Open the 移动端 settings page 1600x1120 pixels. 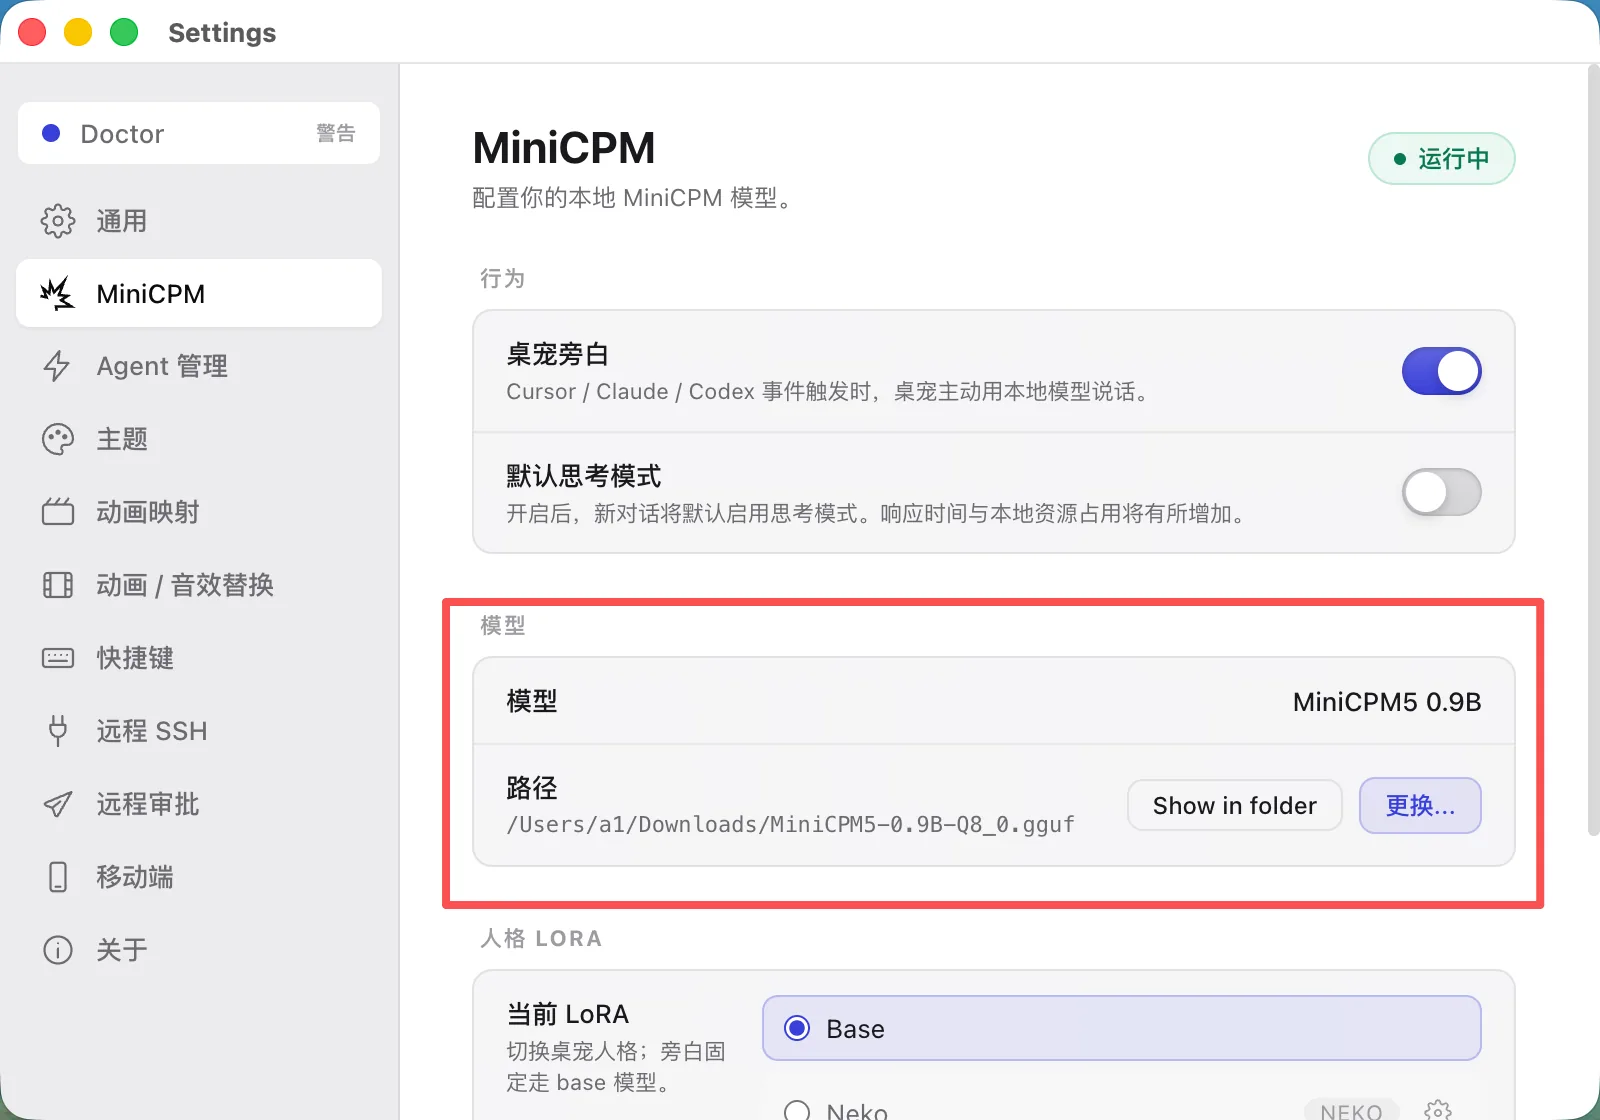[199, 877]
